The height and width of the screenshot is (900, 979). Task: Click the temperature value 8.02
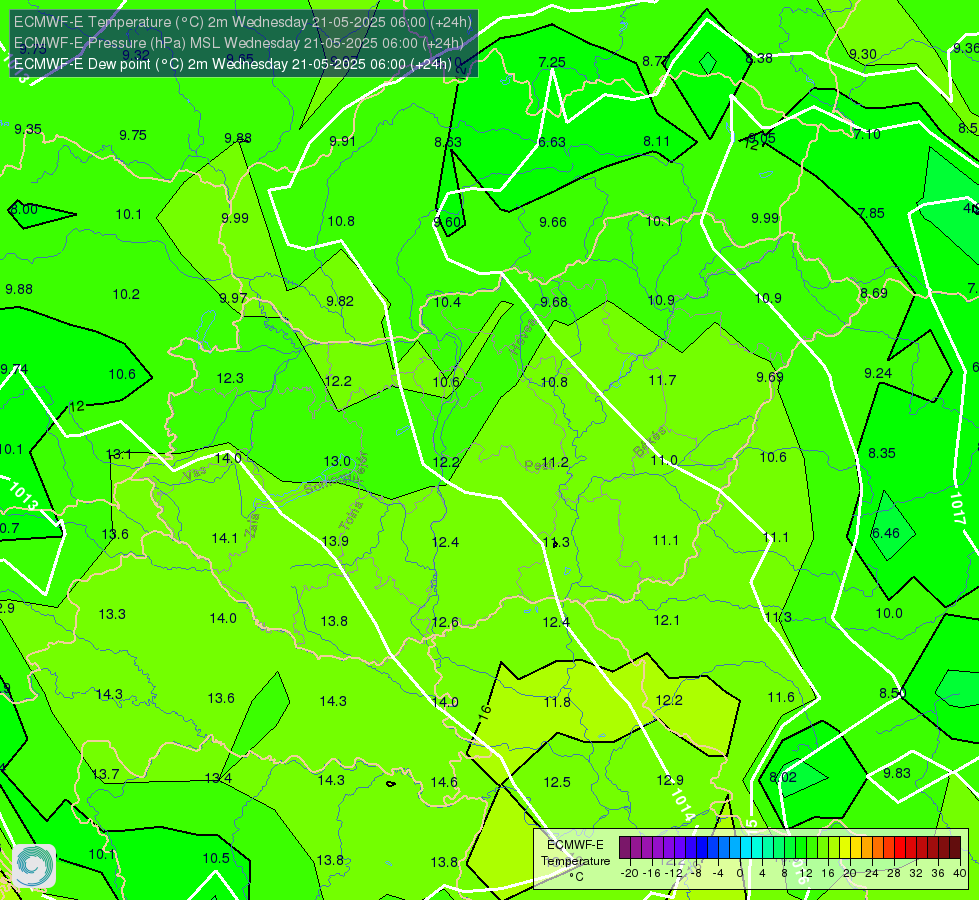click(783, 778)
